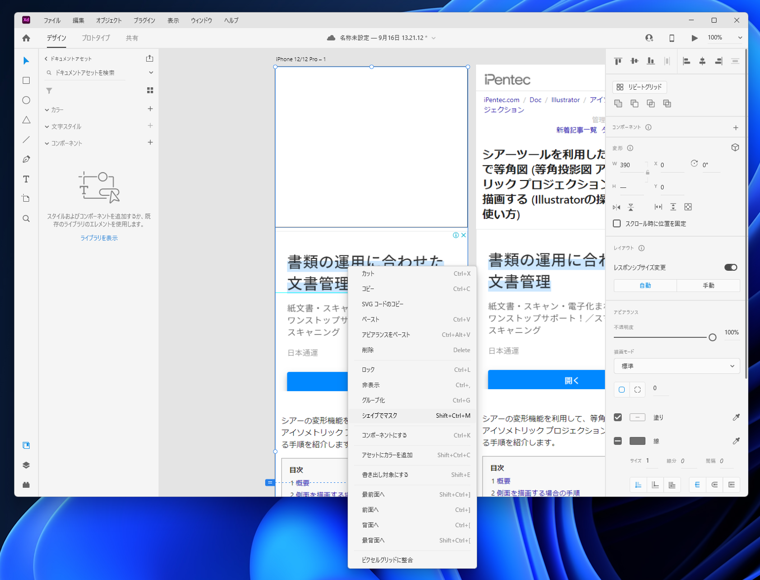This screenshot has width=760, height=580.
Task: Select the Polygon triangle tool
Action: [26, 120]
